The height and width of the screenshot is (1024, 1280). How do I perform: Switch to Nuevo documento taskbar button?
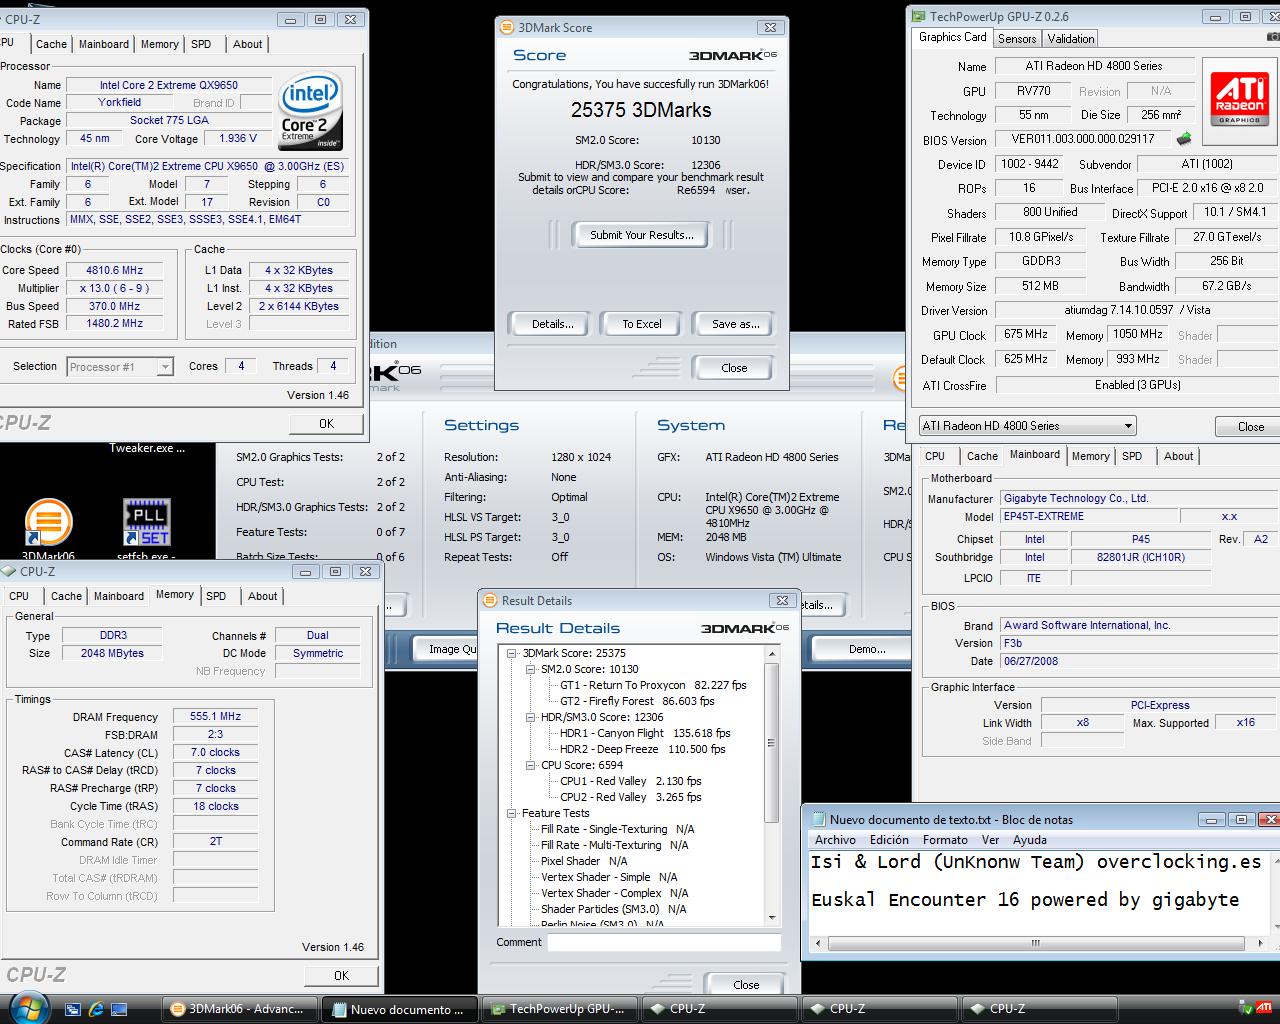[400, 1009]
